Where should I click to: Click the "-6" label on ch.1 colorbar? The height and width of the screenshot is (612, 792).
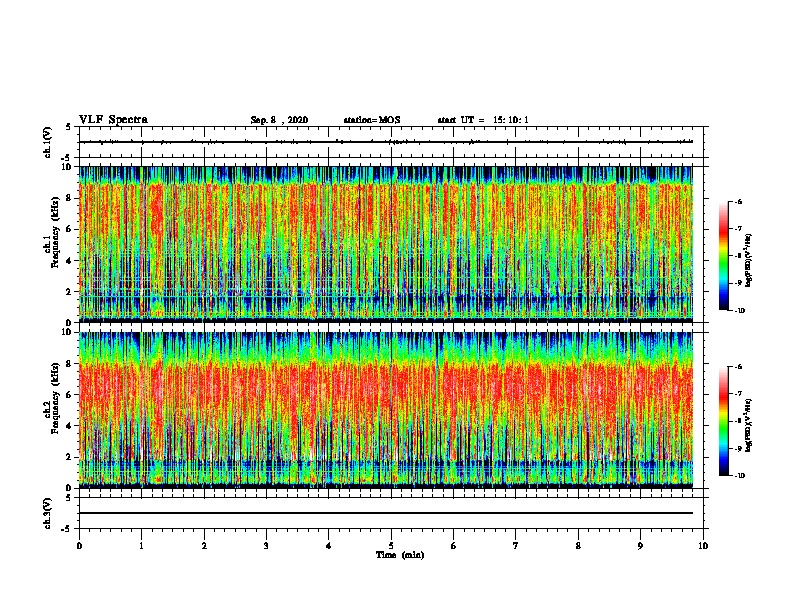738,202
